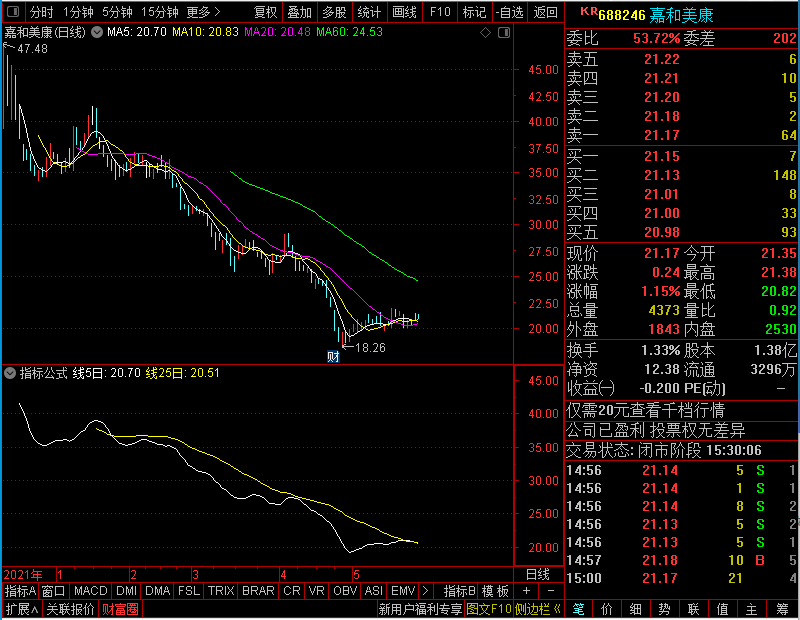Image resolution: width=800 pixels, height=620 pixels.
Task: Click the panel layout icon beside diamond
Action: (x=503, y=33)
